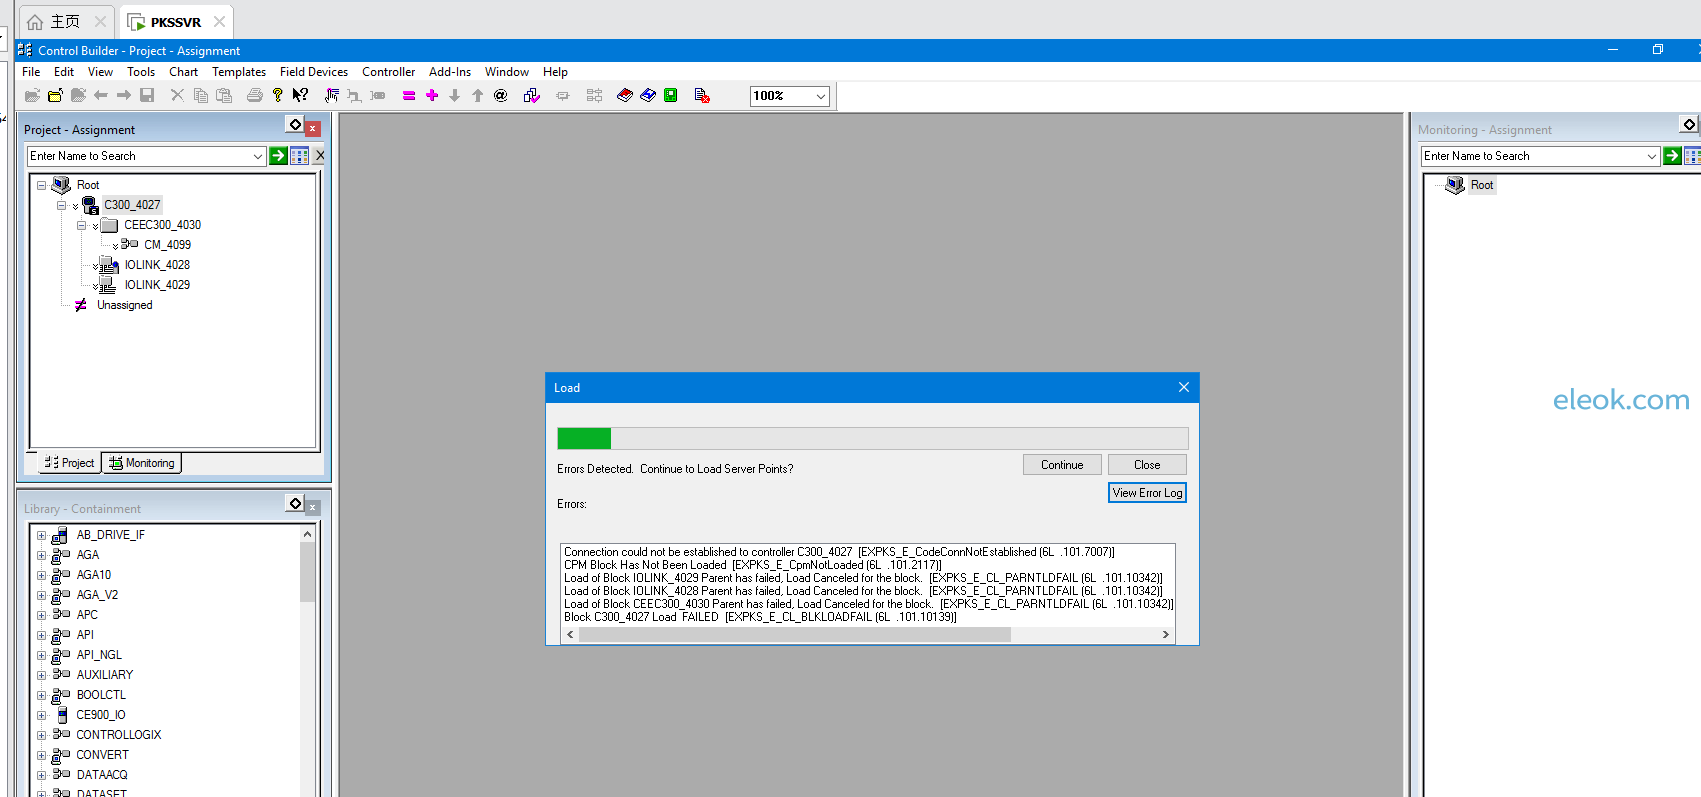1701x797 pixels.
Task: Click the What's This pointer help icon
Action: 300,95
